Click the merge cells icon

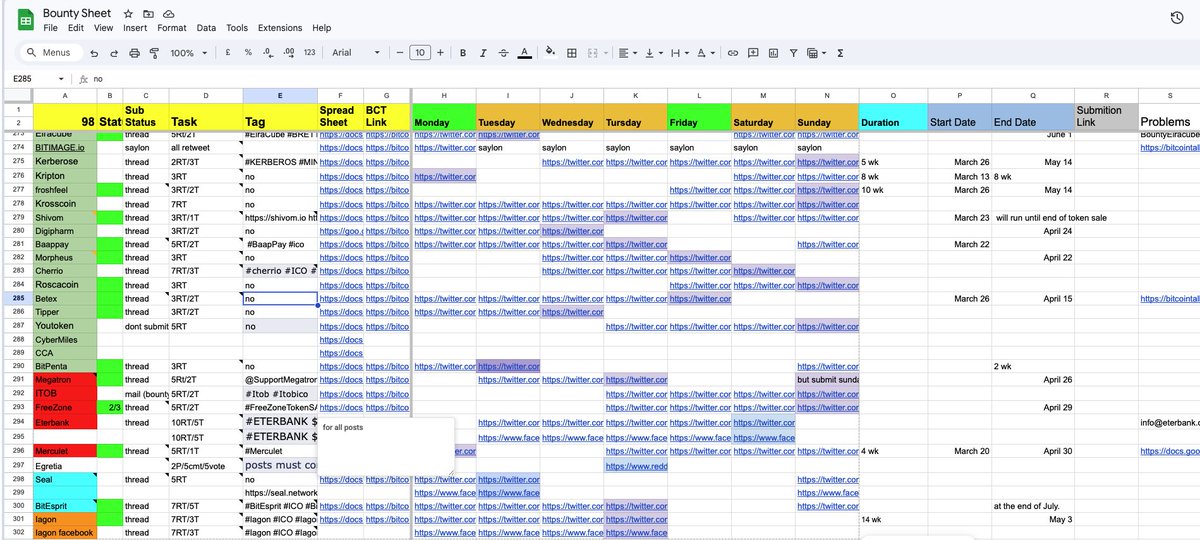coord(593,52)
